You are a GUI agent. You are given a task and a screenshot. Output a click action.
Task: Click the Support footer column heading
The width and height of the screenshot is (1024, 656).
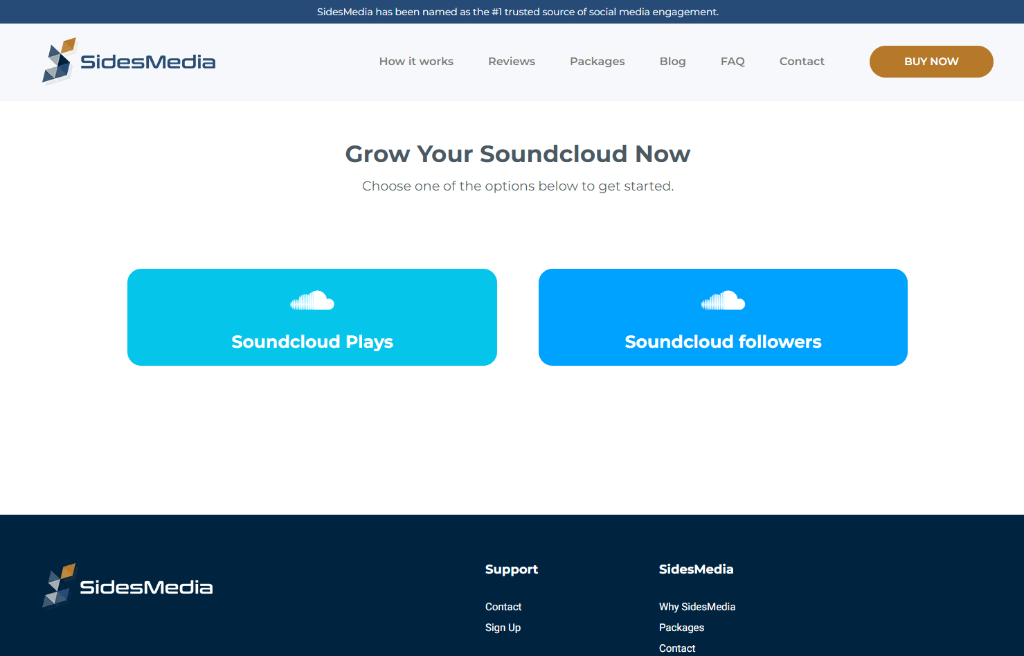pyautogui.click(x=511, y=569)
